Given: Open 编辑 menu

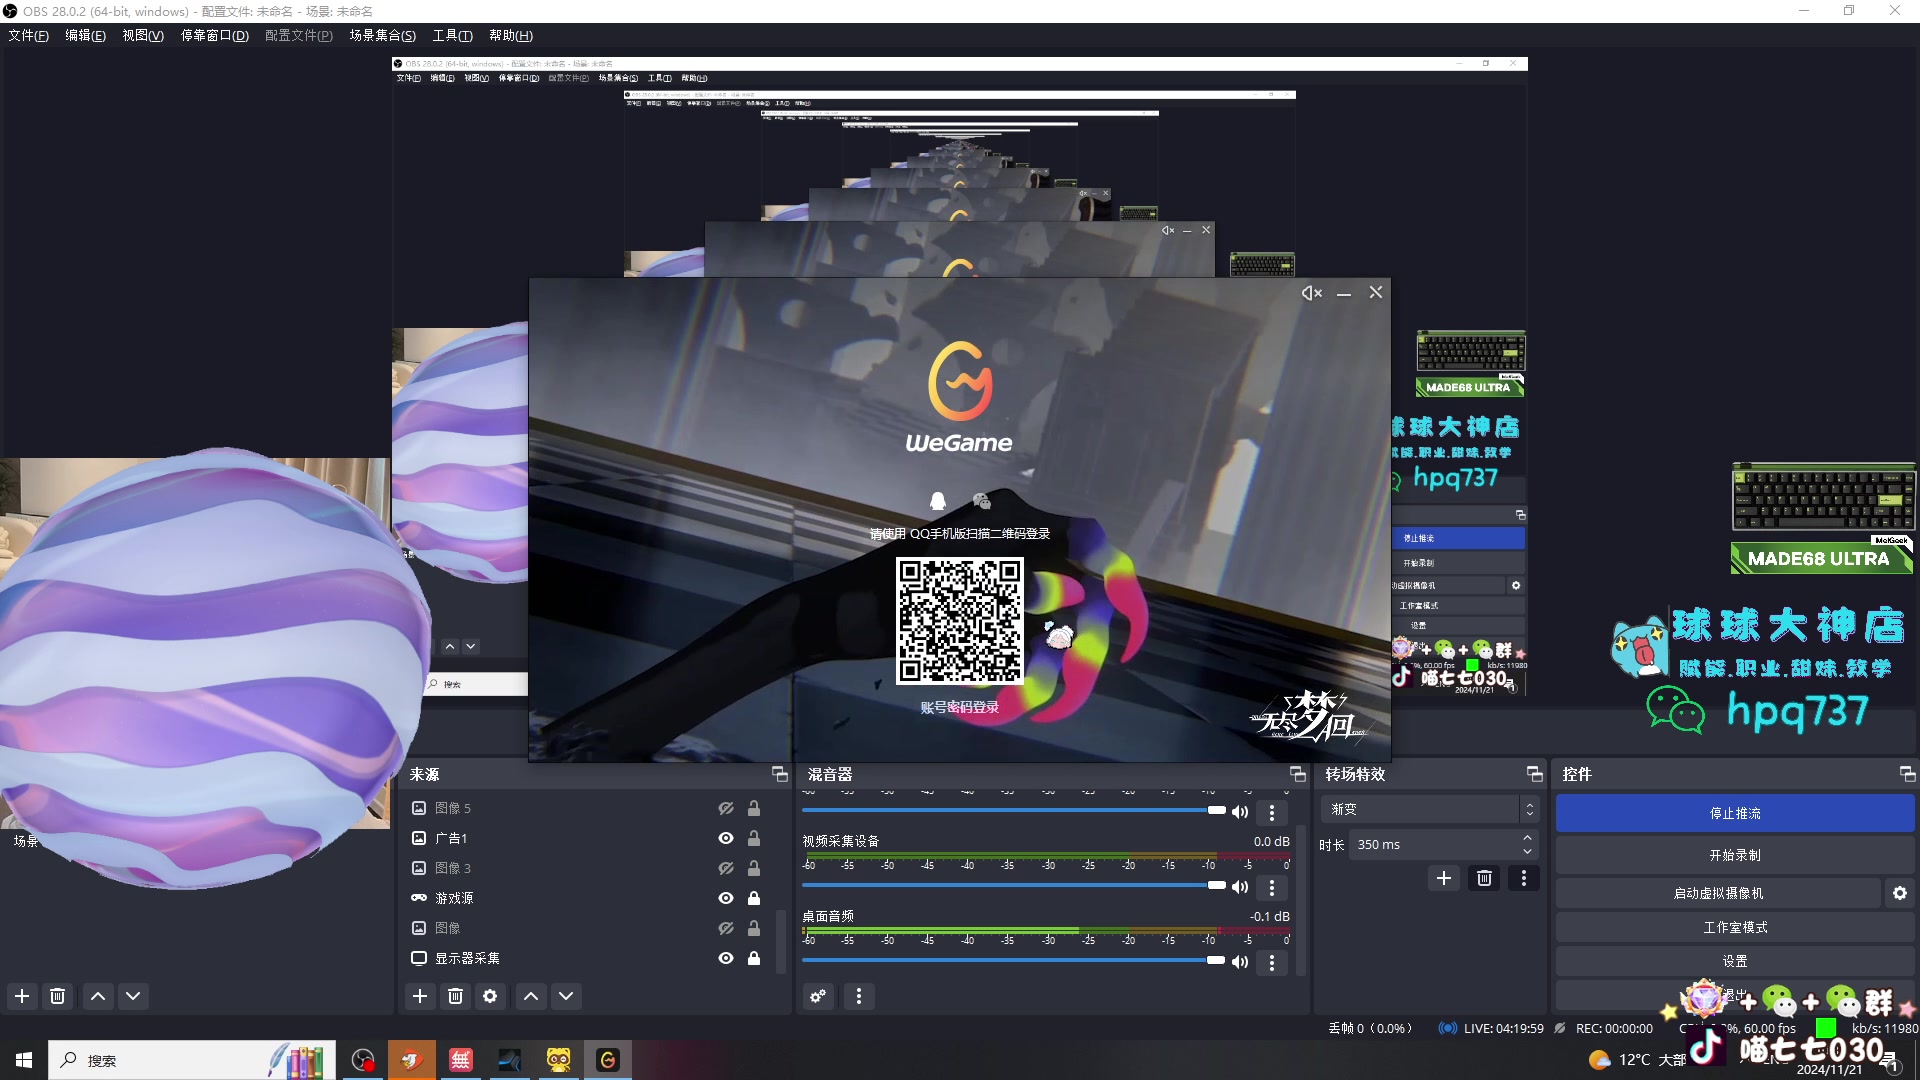Looking at the screenshot, I should tap(85, 35).
